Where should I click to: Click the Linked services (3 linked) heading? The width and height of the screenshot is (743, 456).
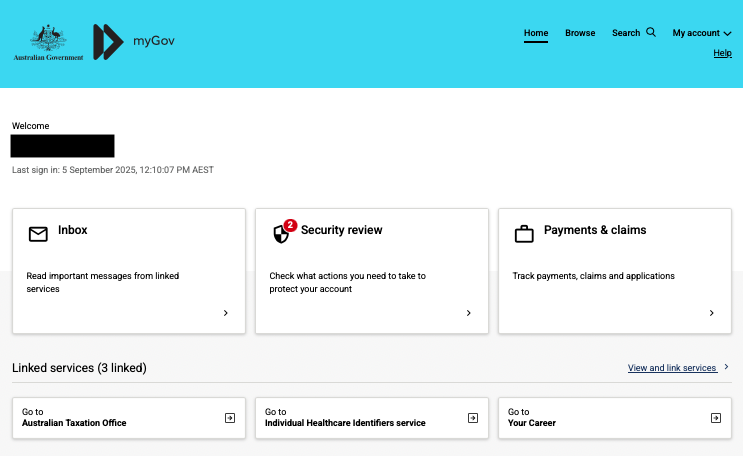click(79, 368)
